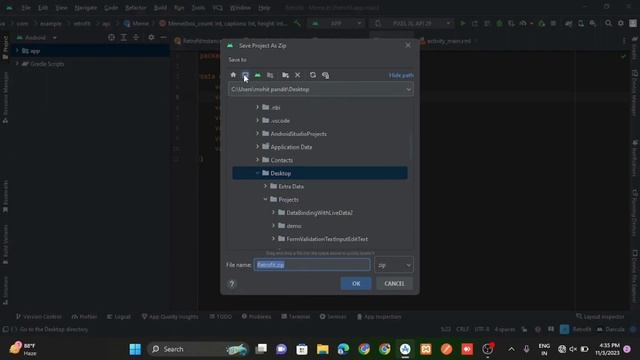The width and height of the screenshot is (640, 360).
Task: Open the path history dropdown arrow
Action: point(408,89)
